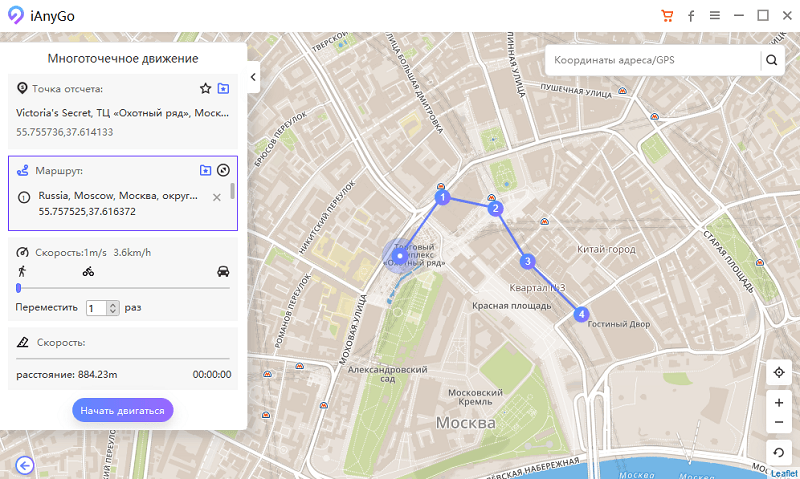The height and width of the screenshot is (479, 800).
Task: Click the address/GPS coordinates search field
Action: pos(653,60)
